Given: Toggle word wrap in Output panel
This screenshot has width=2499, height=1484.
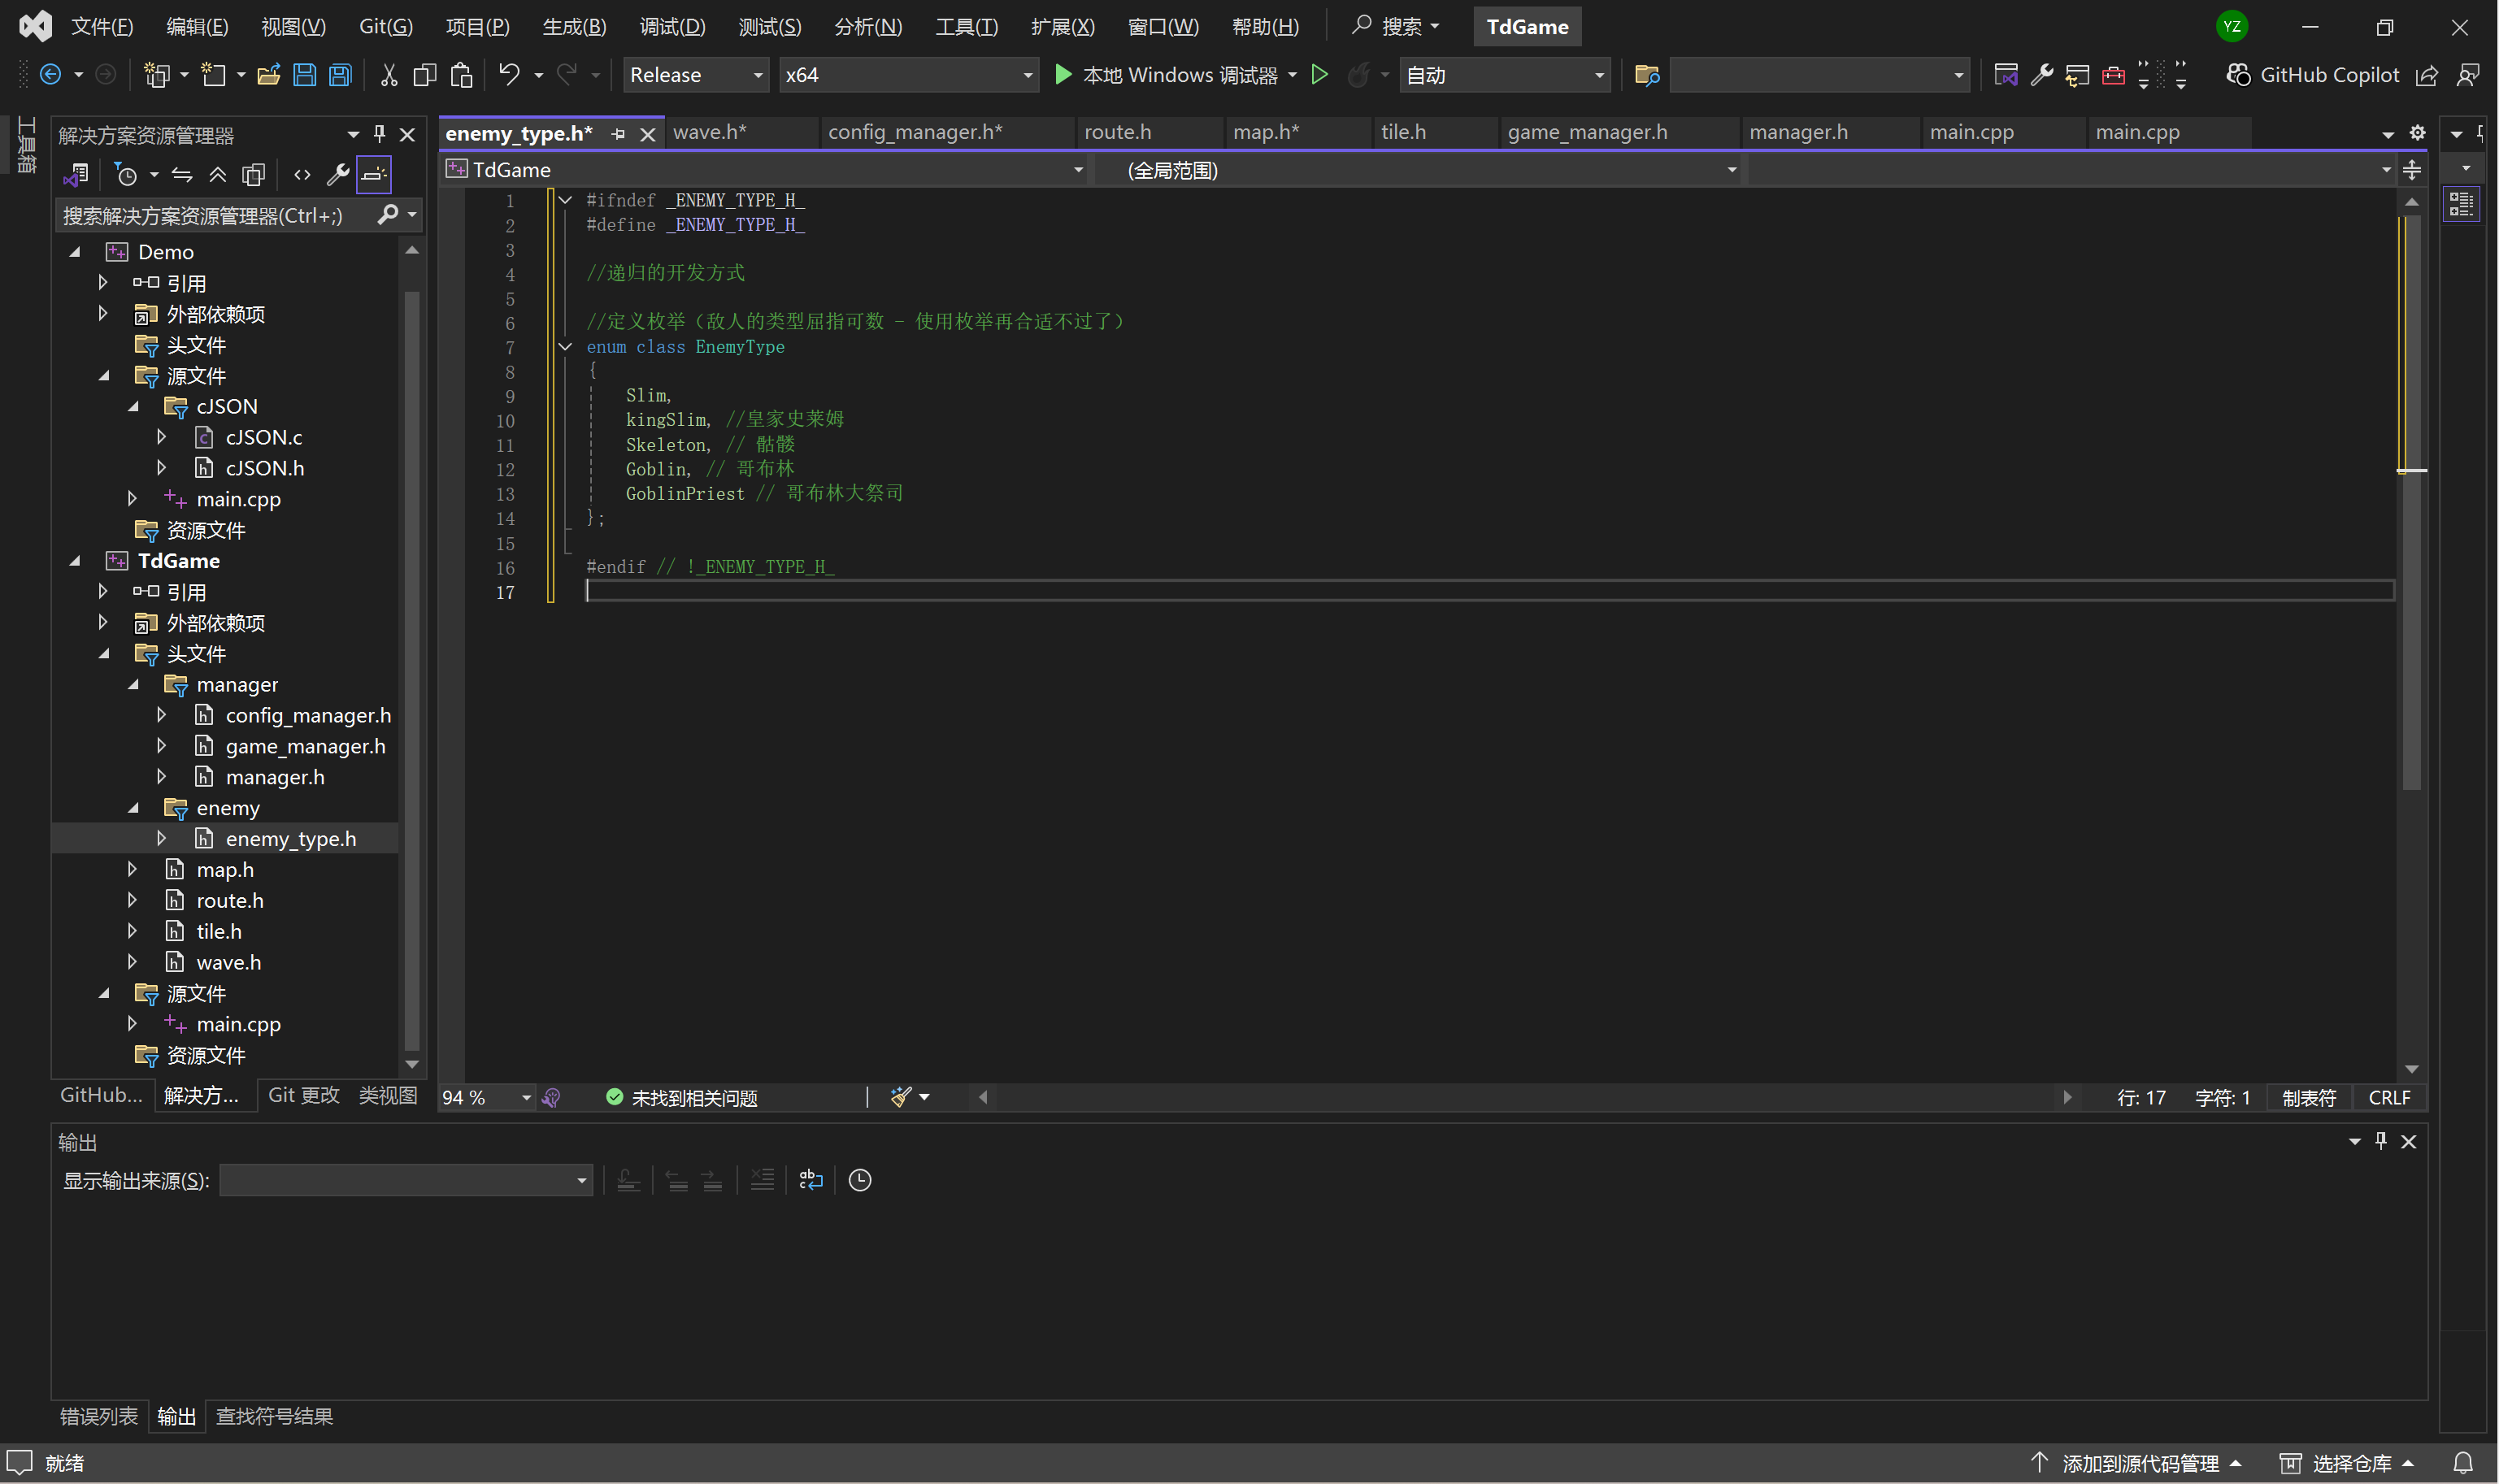Looking at the screenshot, I should pyautogui.click(x=811, y=1181).
